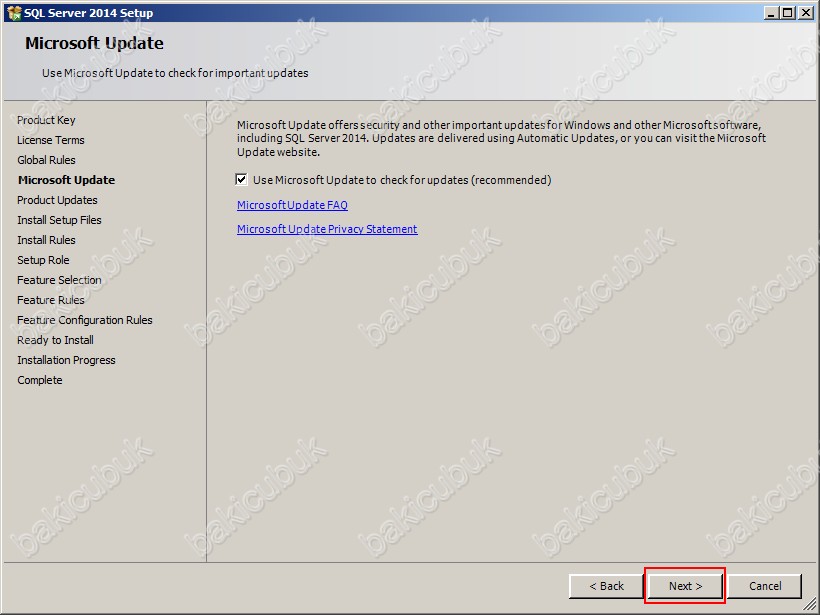
Task: Click the 'SQL Server 2014 Setup' title text
Action: (88, 13)
